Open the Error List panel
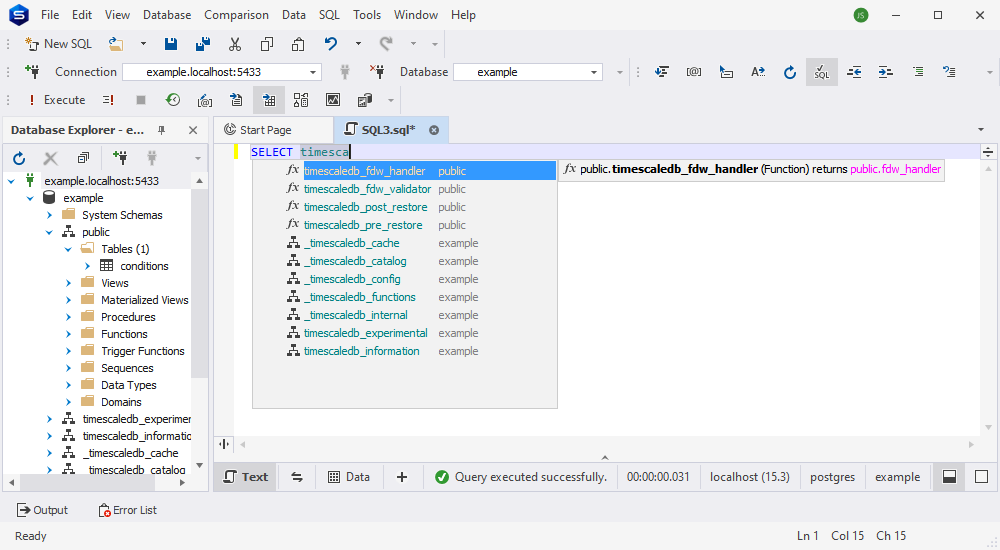 128,510
